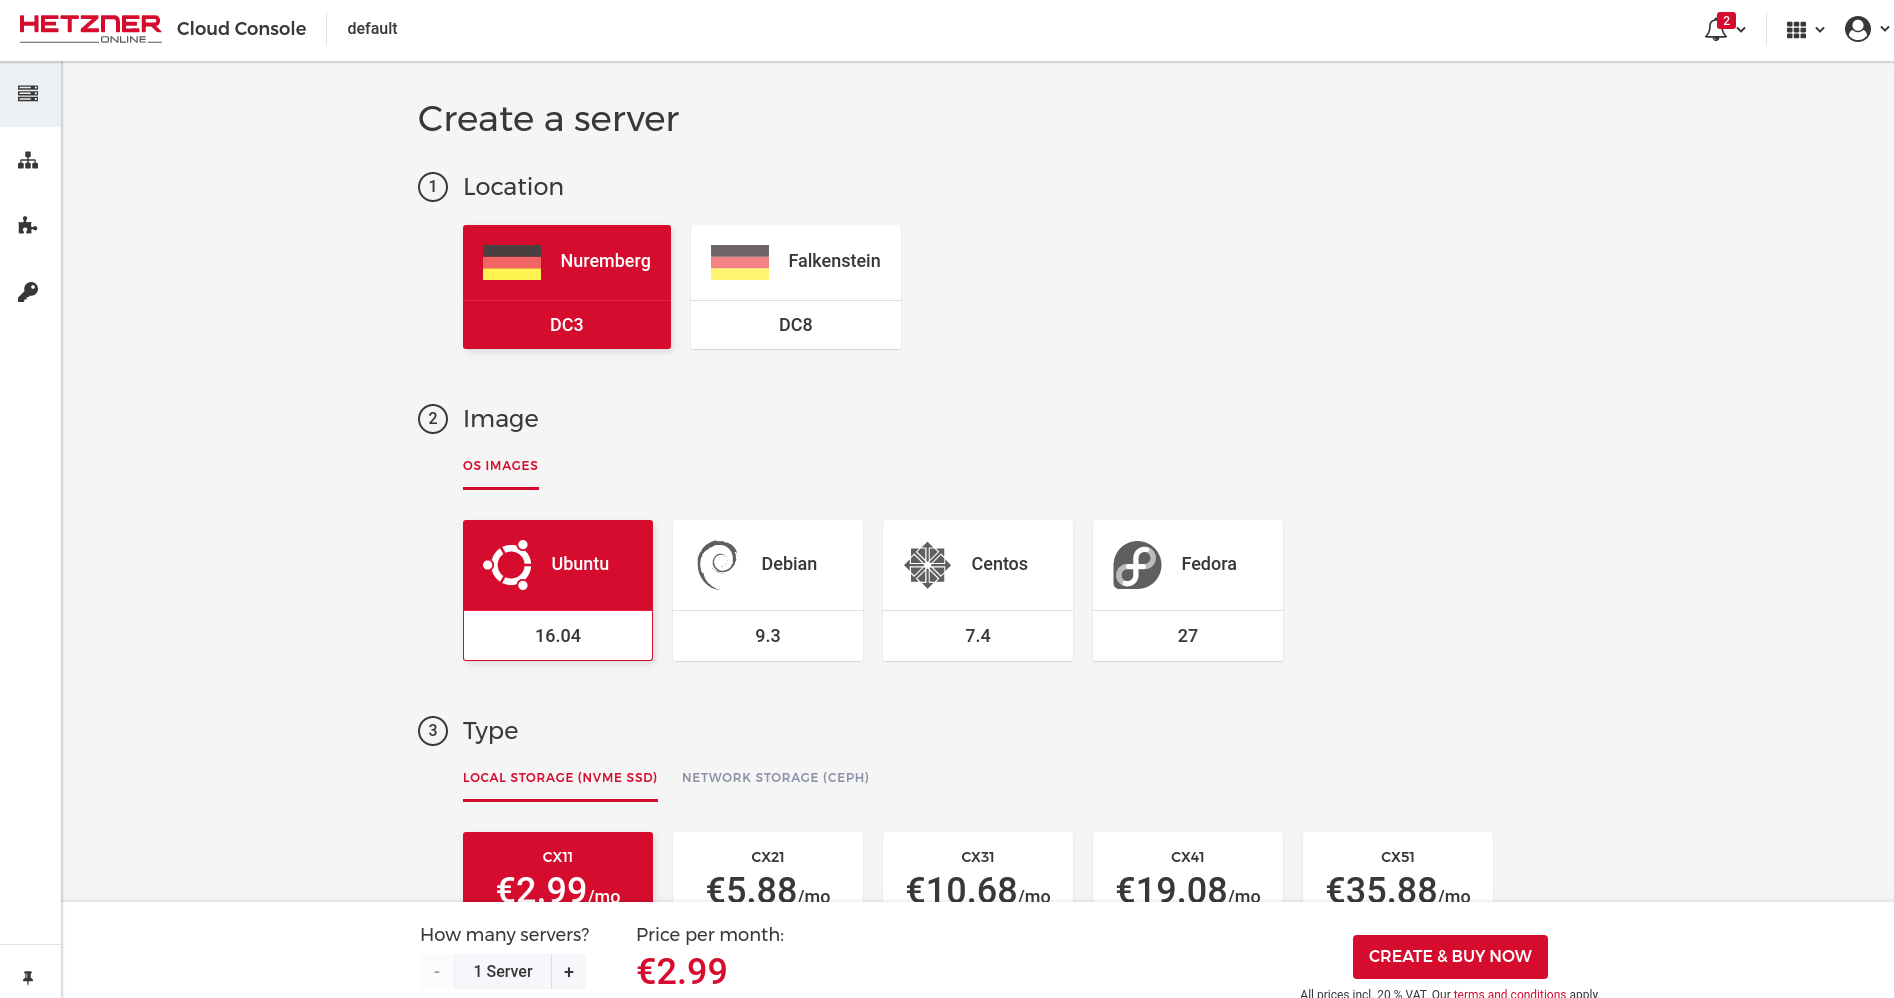The image size is (1894, 998).
Task: Open the terms and conditions link
Action: [x=1510, y=993]
